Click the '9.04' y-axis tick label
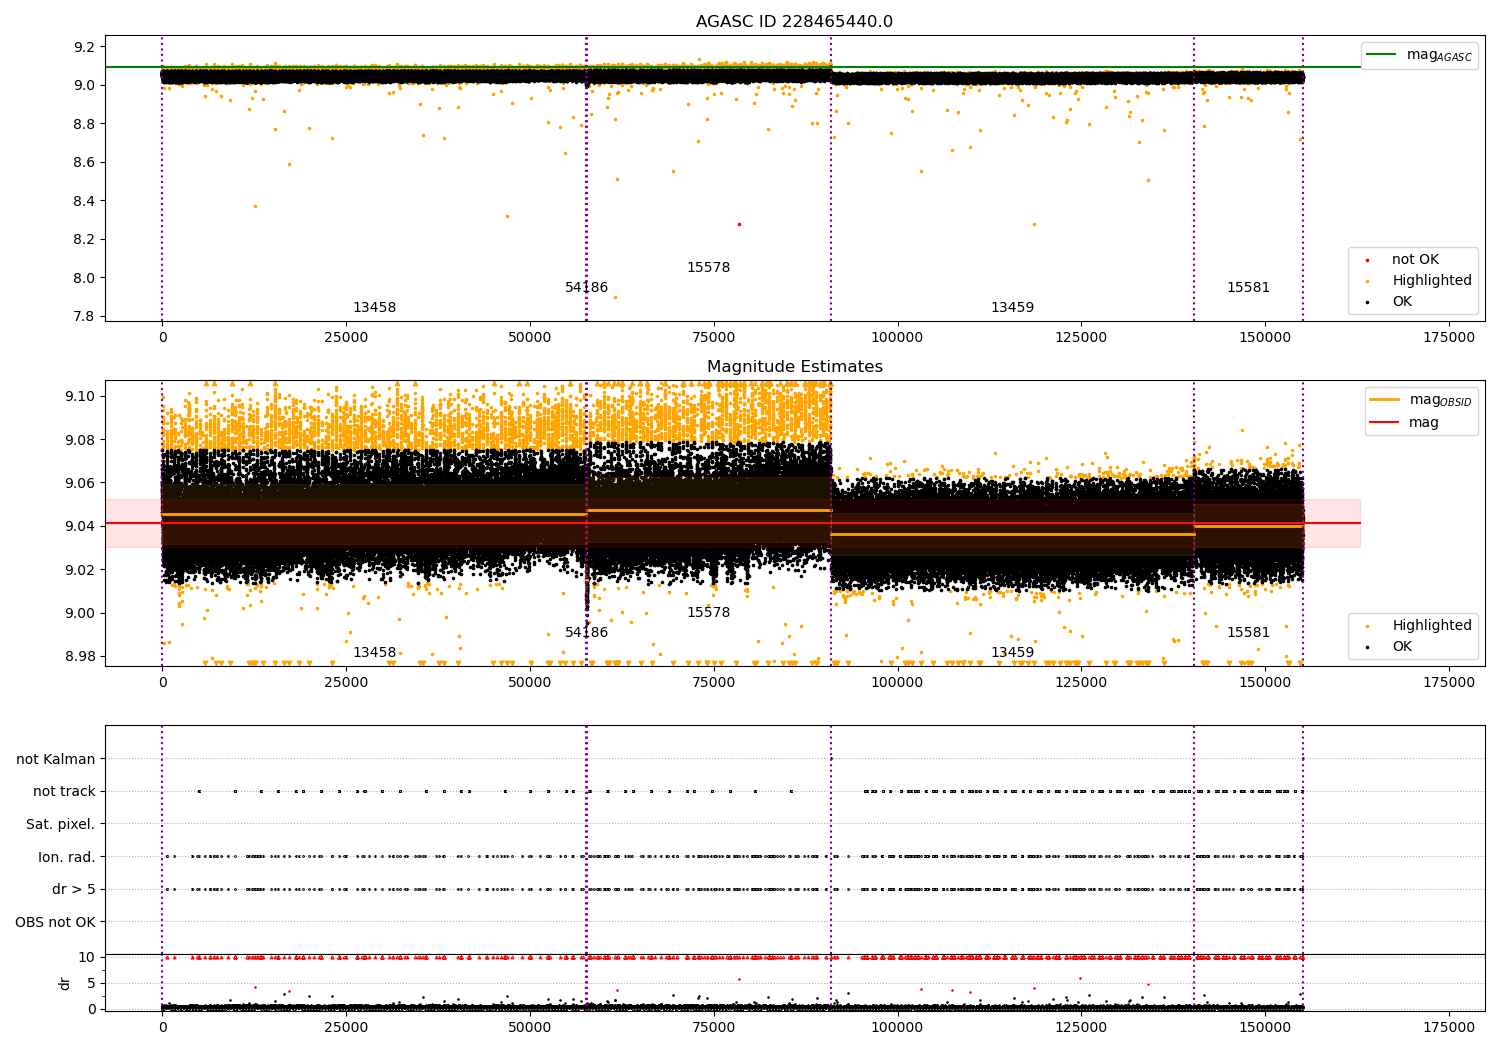 80,526
